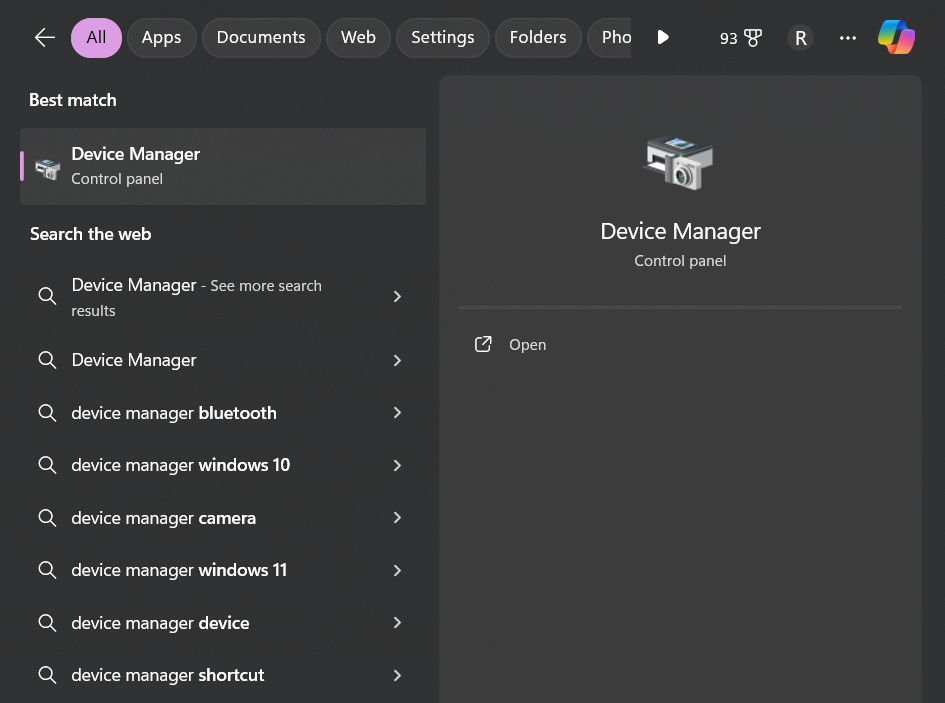
Task: Switch to the Web filter tab
Action: click(x=358, y=38)
